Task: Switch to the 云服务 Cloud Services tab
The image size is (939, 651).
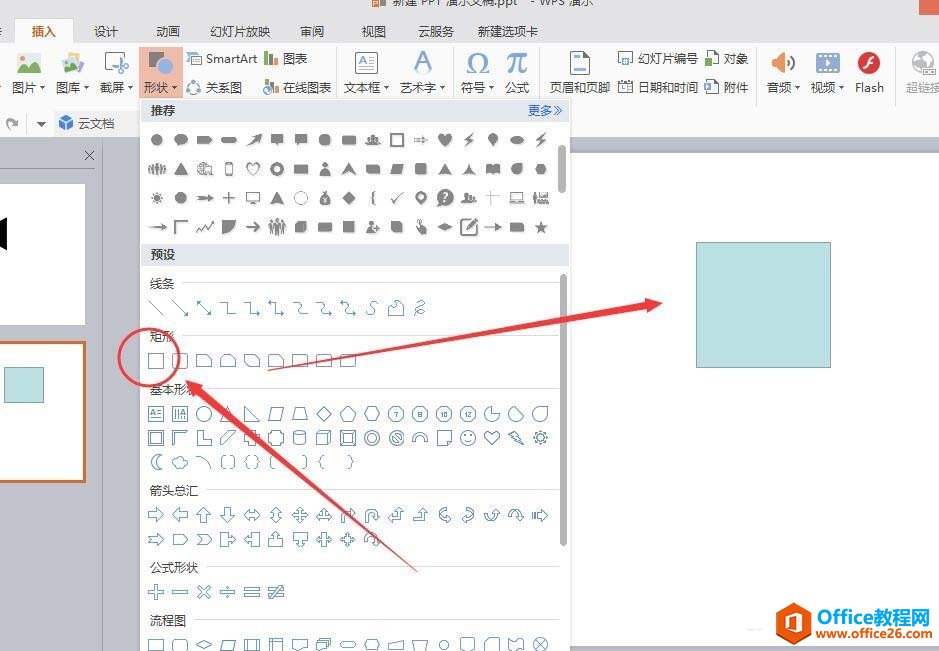Action: point(435,31)
